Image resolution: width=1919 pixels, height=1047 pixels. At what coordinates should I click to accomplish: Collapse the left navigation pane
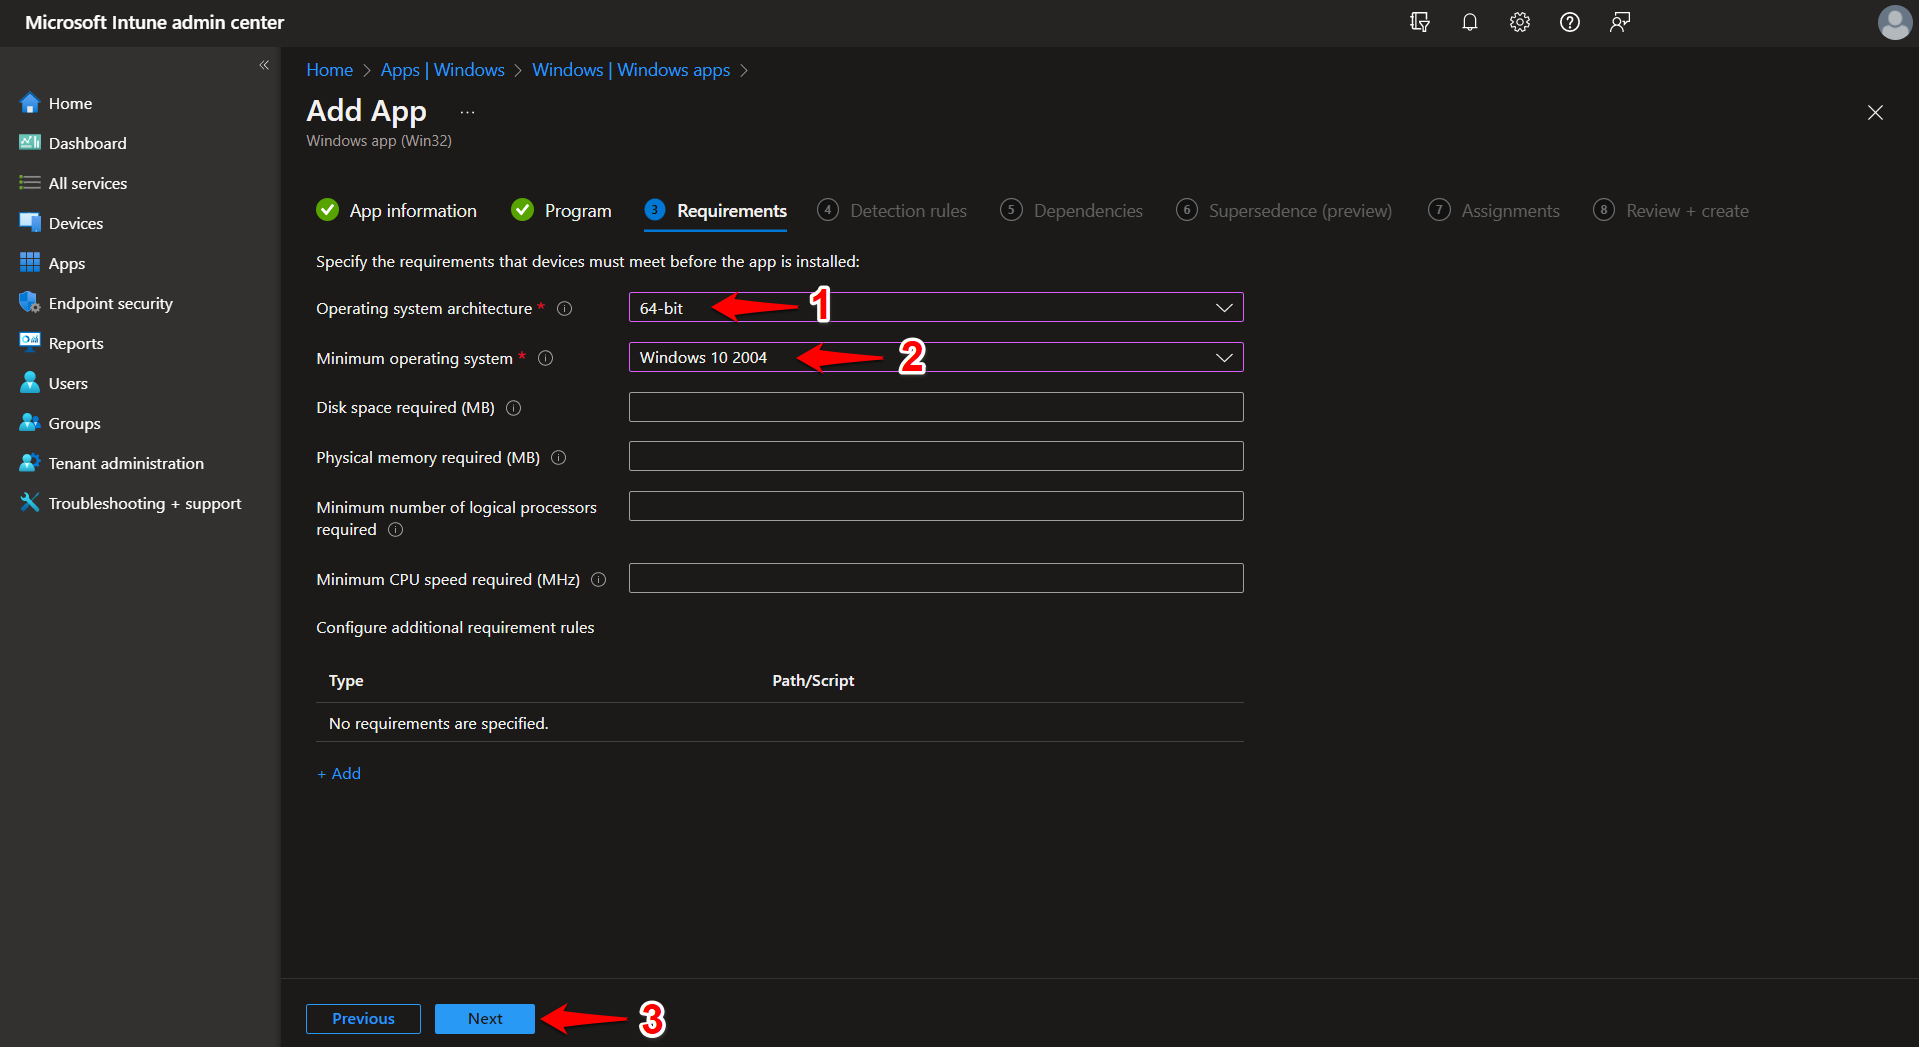click(x=265, y=65)
